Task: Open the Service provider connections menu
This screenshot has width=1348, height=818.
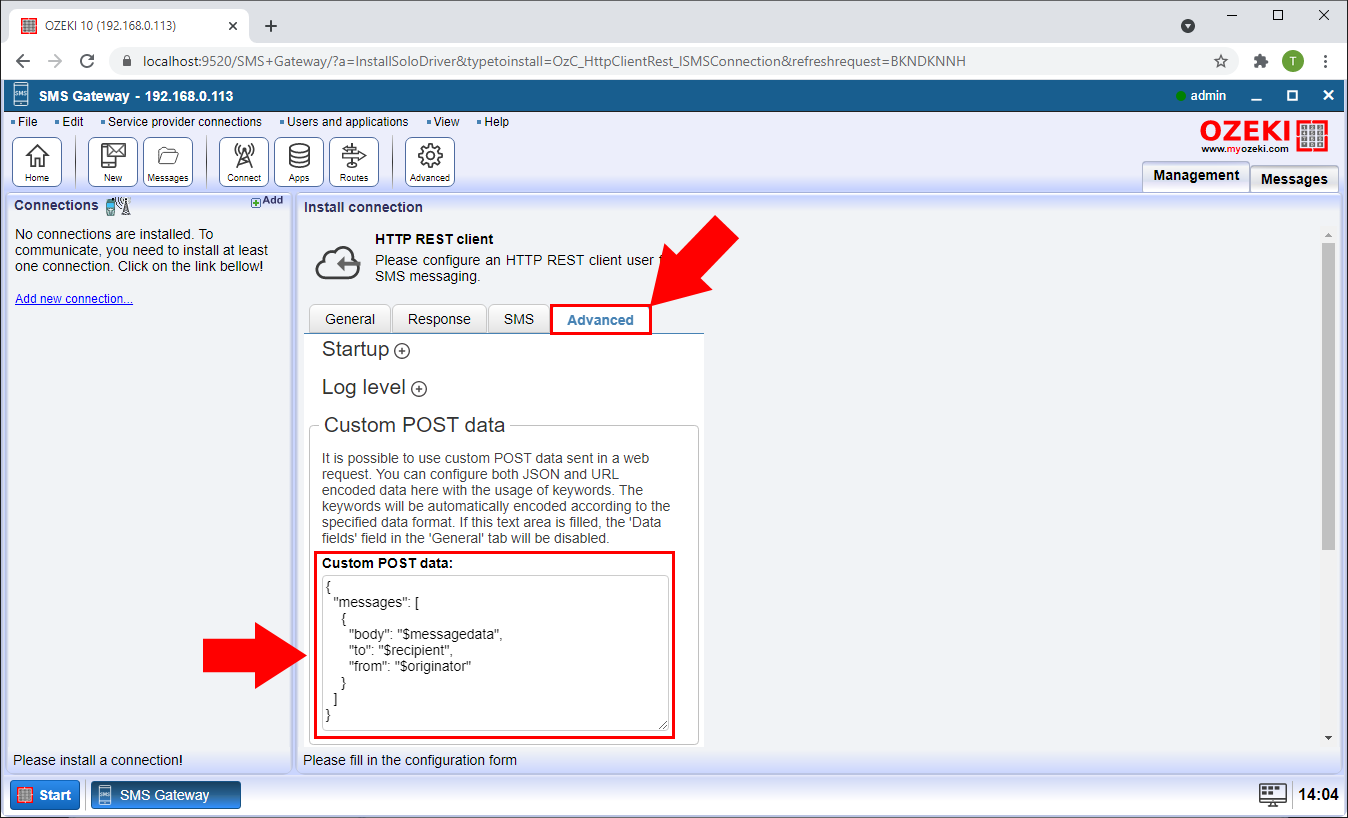Action: [184, 122]
